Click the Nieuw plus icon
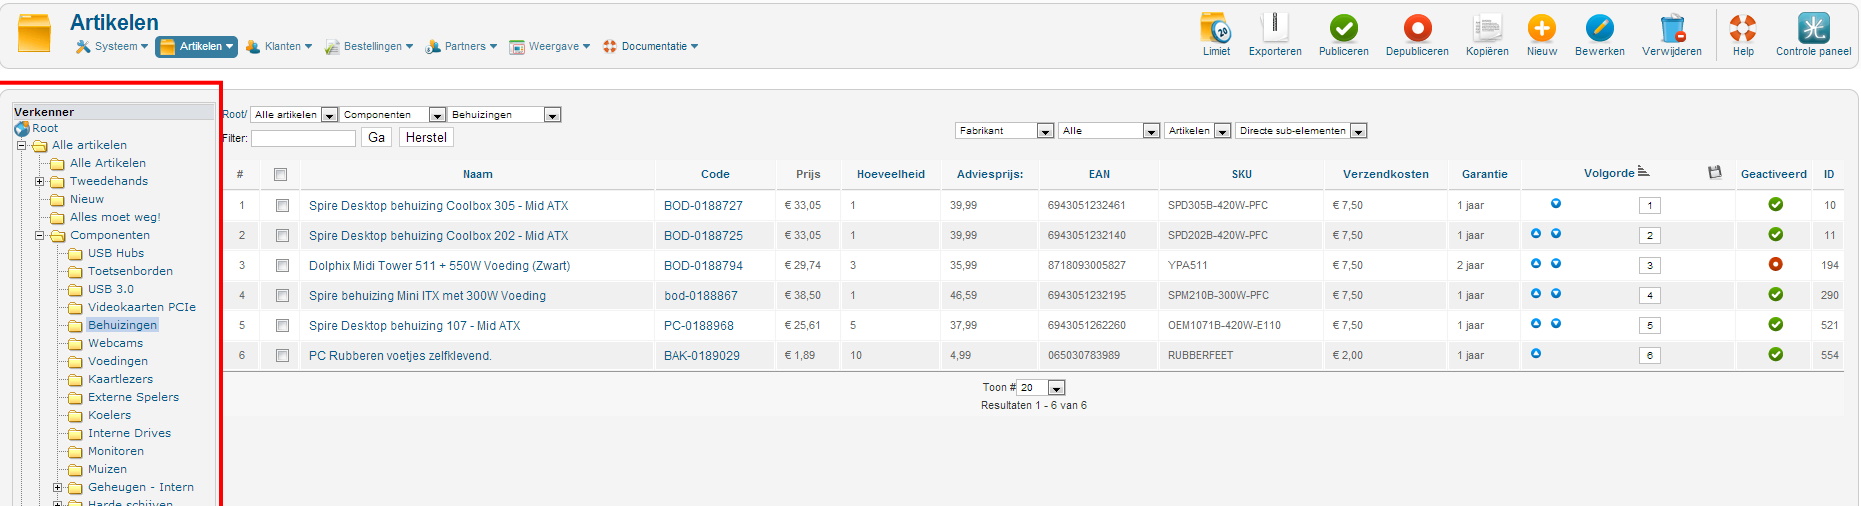Viewport: 1861px width, 506px height. tap(1541, 29)
